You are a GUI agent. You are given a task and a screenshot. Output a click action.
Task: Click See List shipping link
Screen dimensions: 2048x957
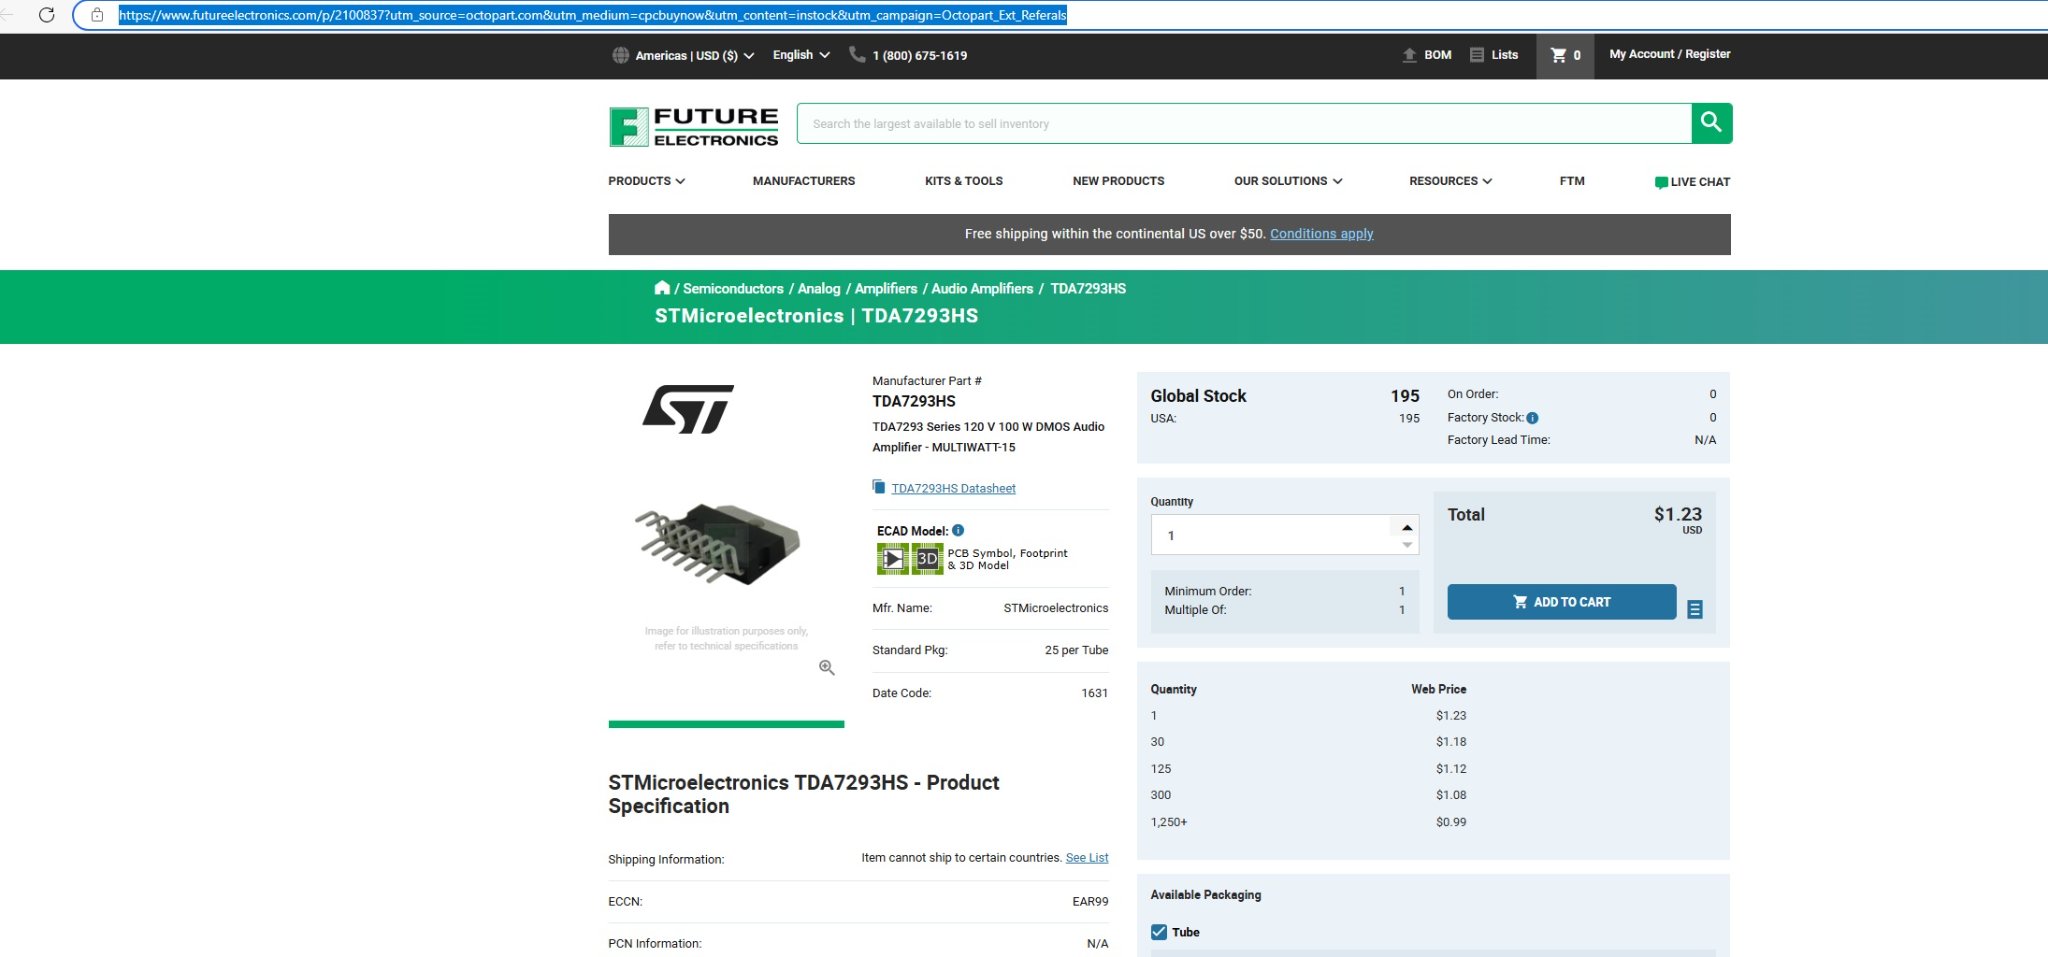click(x=1087, y=858)
